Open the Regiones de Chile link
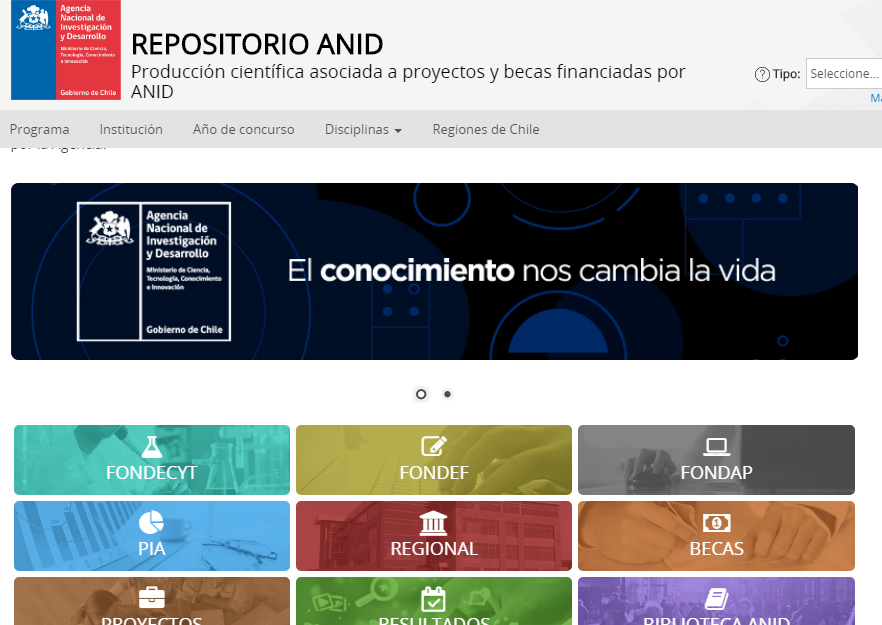 tap(485, 129)
